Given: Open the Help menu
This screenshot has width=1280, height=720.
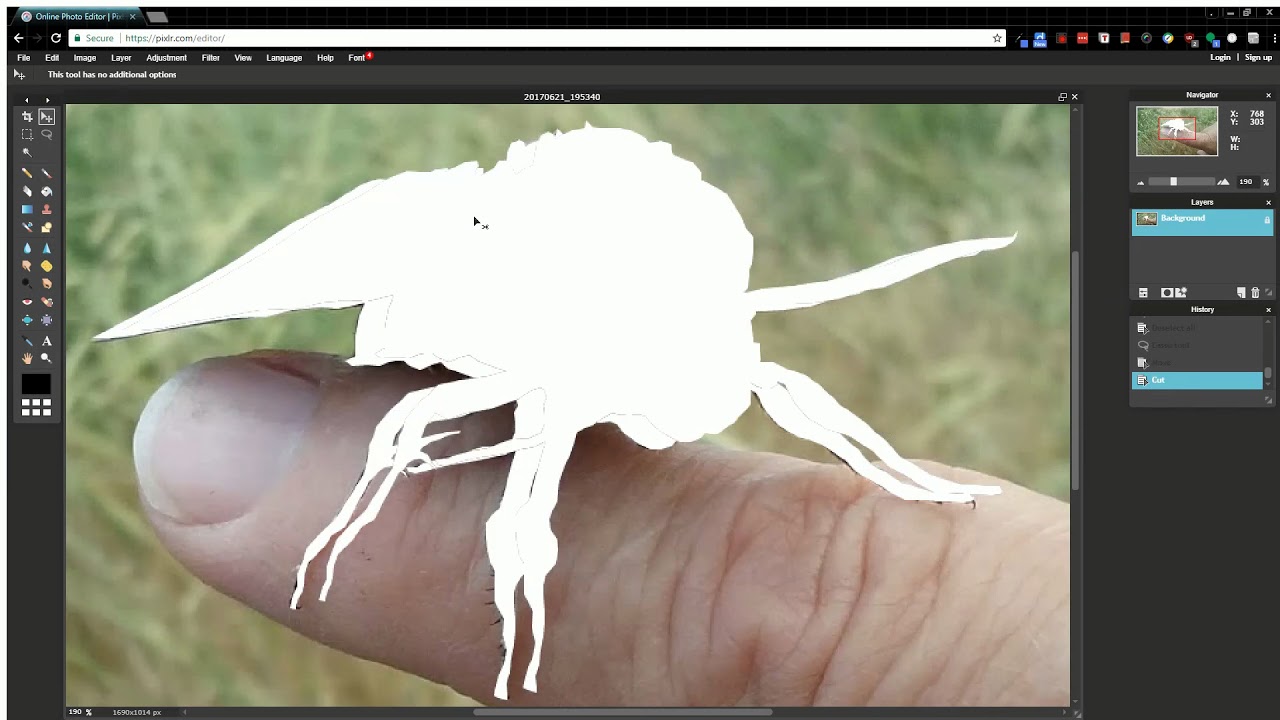Looking at the screenshot, I should (x=325, y=58).
